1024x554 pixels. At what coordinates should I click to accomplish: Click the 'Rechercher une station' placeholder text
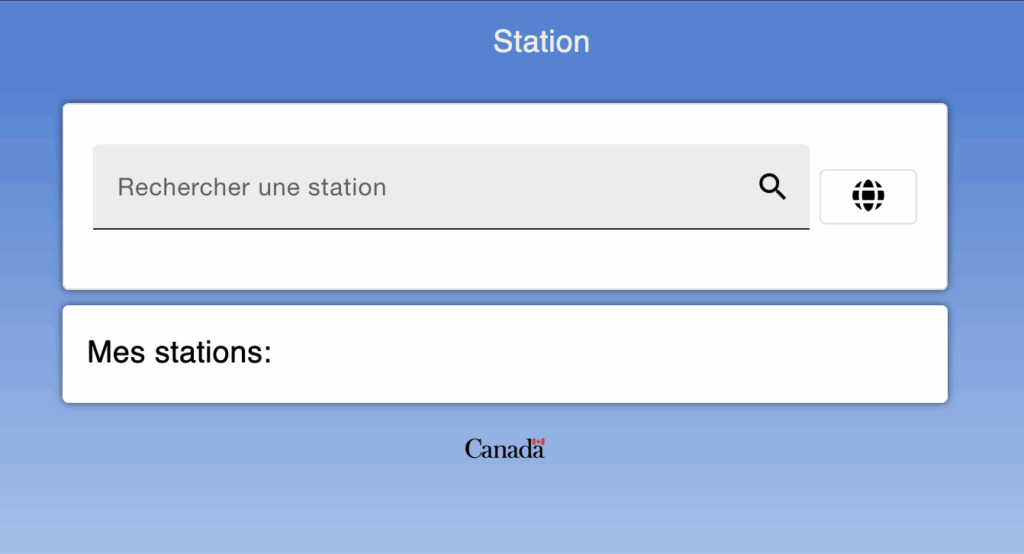(252, 187)
